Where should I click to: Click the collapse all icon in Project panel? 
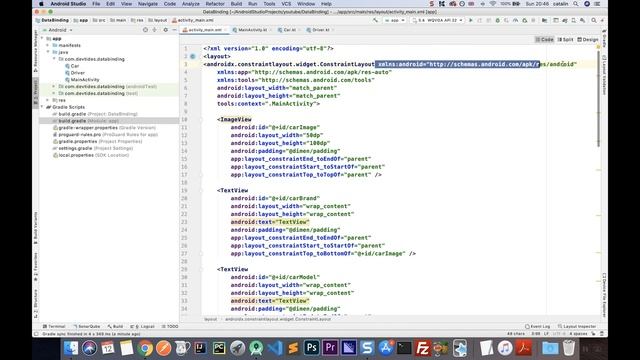(x=155, y=30)
